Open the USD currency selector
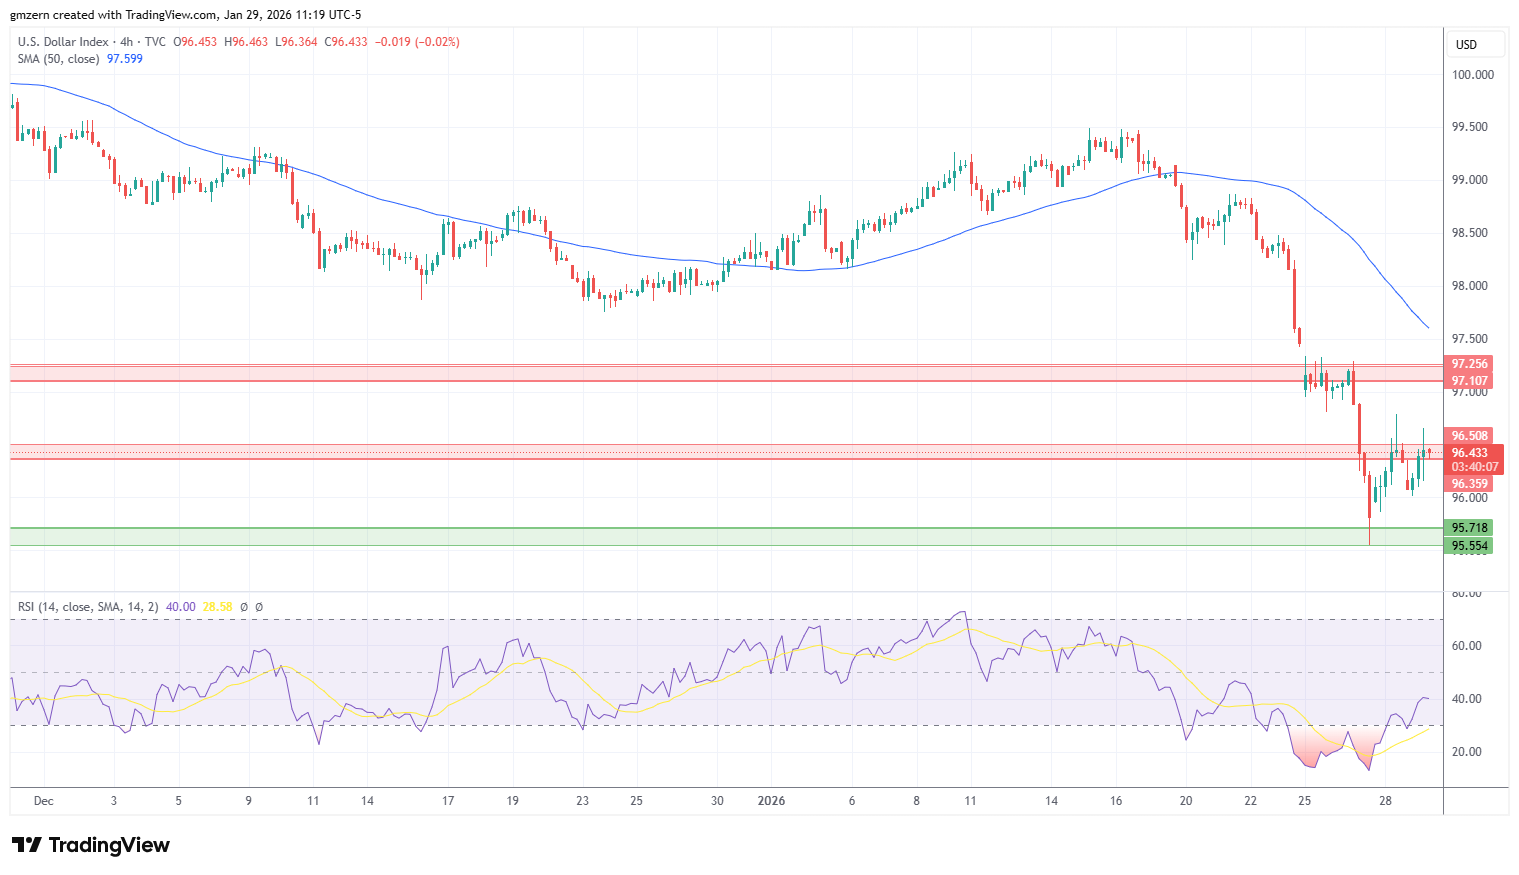Image resolution: width=1519 pixels, height=875 pixels. [1477, 45]
